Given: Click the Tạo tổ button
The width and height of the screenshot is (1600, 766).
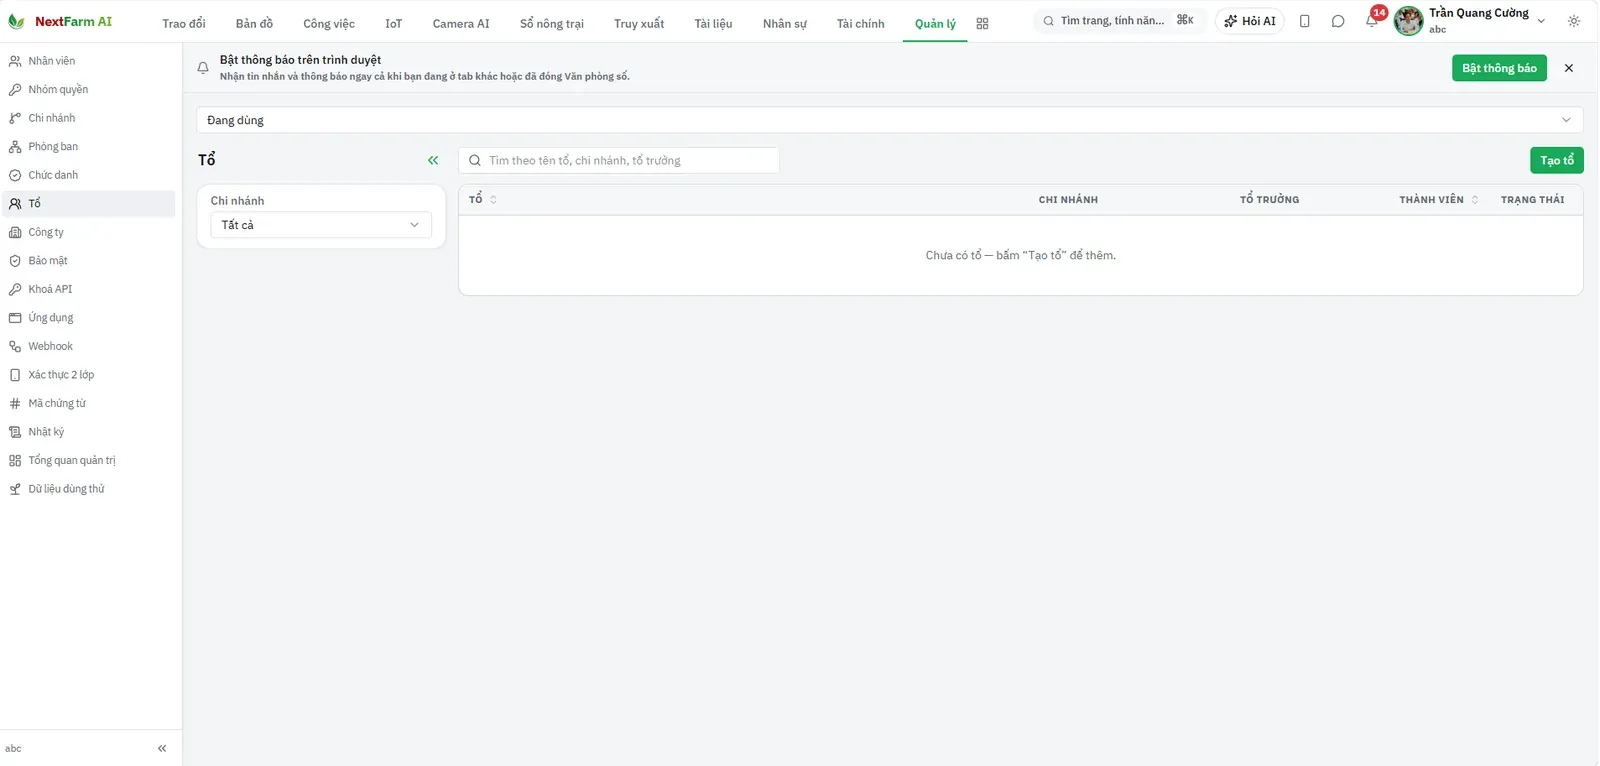Looking at the screenshot, I should coord(1557,160).
